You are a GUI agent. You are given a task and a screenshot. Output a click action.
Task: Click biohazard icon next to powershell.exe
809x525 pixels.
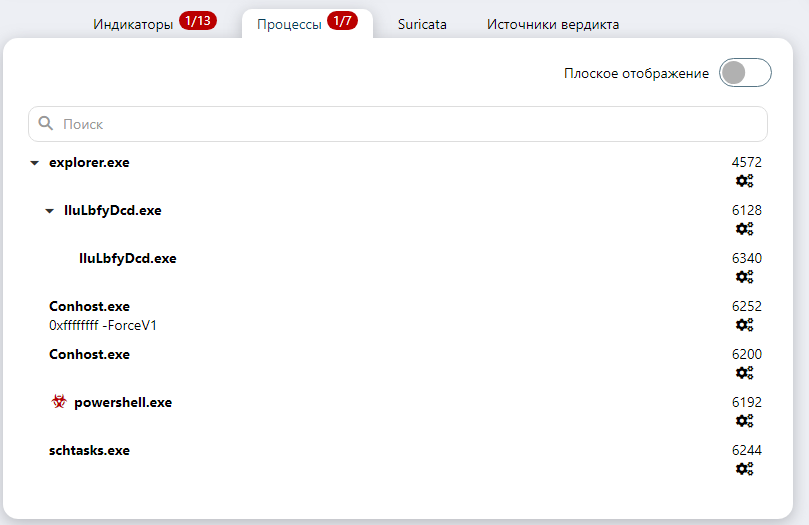tap(58, 402)
